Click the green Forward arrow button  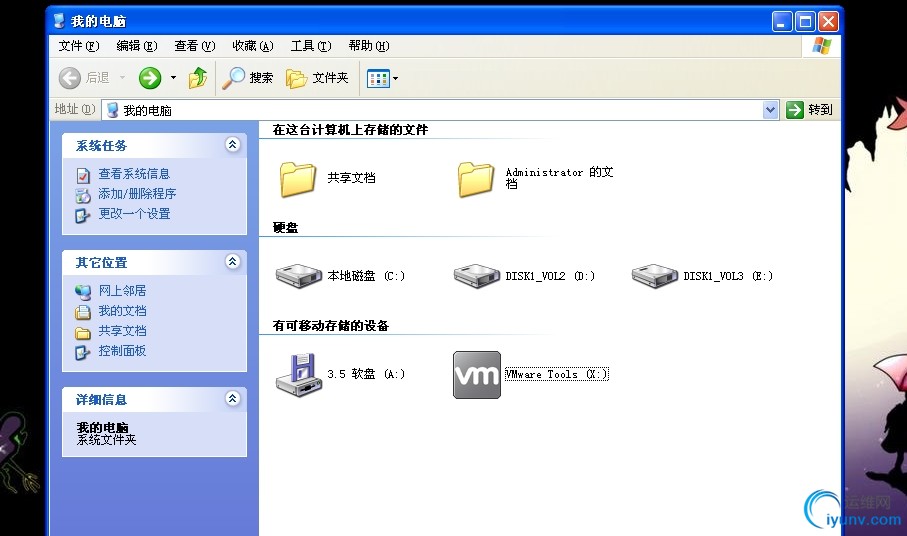pos(150,77)
